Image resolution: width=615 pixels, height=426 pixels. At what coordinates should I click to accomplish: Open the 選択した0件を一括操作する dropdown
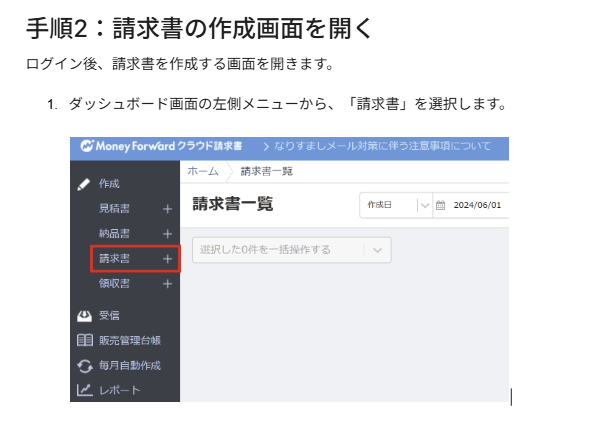point(291,250)
